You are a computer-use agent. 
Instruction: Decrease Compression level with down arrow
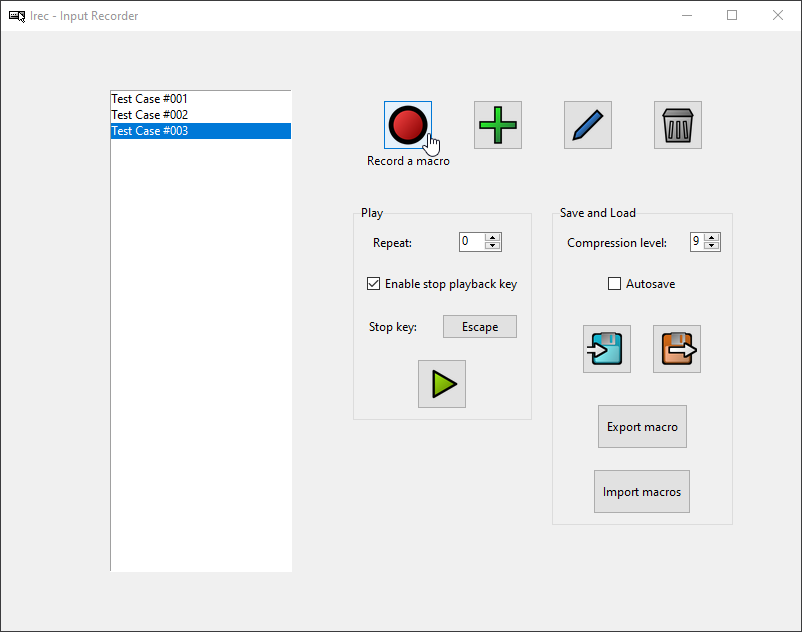click(712, 246)
